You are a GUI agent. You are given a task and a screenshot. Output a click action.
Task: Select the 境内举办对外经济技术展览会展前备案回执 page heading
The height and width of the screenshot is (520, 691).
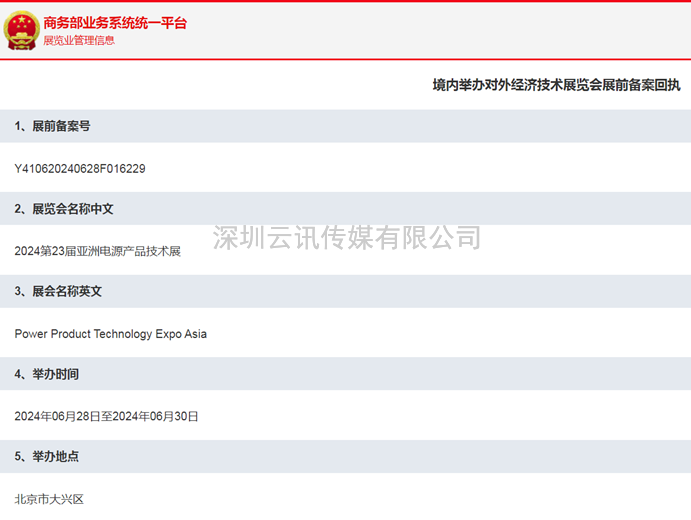tap(556, 85)
